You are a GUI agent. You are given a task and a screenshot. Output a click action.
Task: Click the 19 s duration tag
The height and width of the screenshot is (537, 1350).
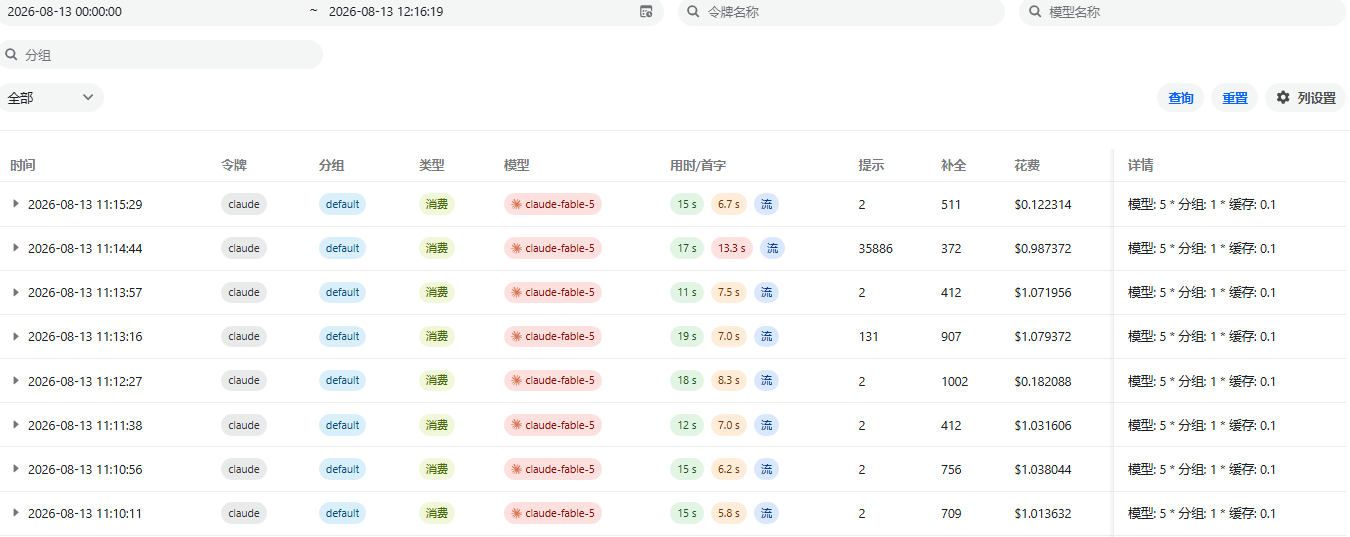(687, 336)
